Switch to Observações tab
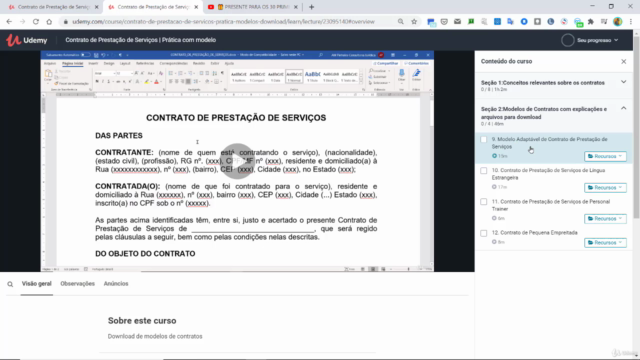 pyautogui.click(x=78, y=284)
